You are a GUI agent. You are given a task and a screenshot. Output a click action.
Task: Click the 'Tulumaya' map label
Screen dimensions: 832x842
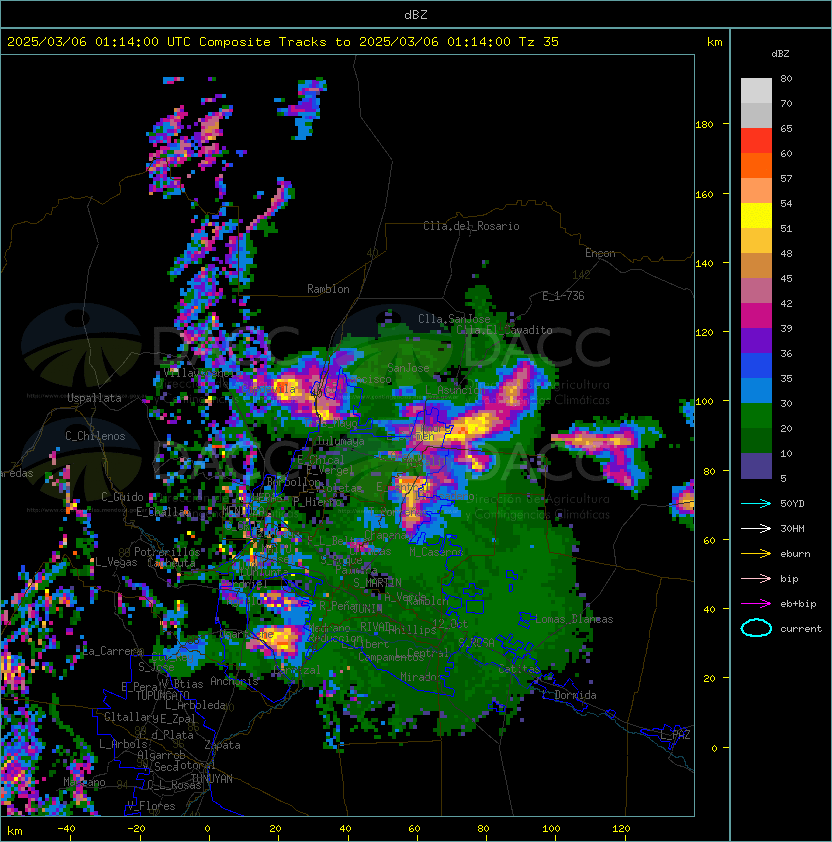tap(341, 441)
